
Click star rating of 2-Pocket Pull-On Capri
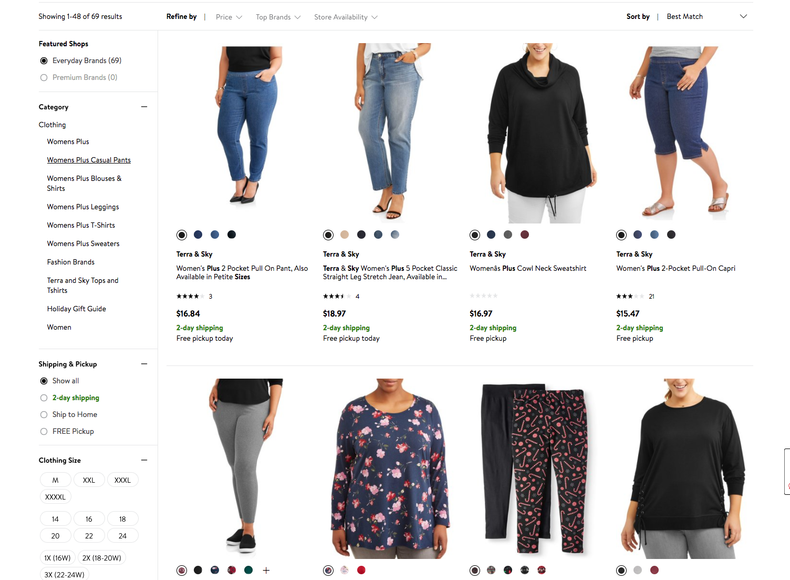pos(629,297)
